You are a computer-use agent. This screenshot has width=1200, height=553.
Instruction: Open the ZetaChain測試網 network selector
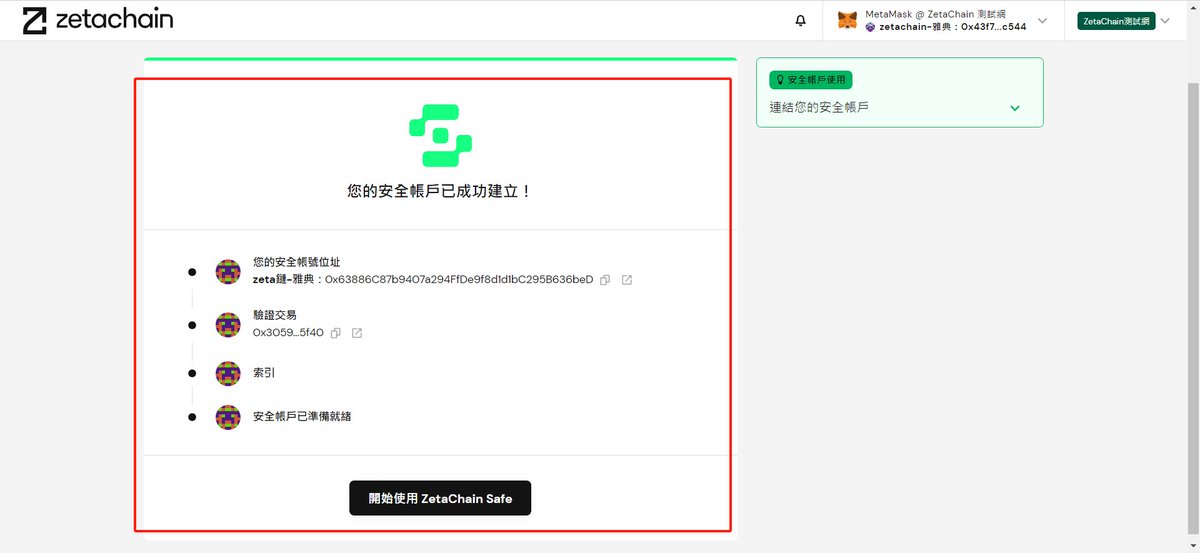click(1116, 20)
